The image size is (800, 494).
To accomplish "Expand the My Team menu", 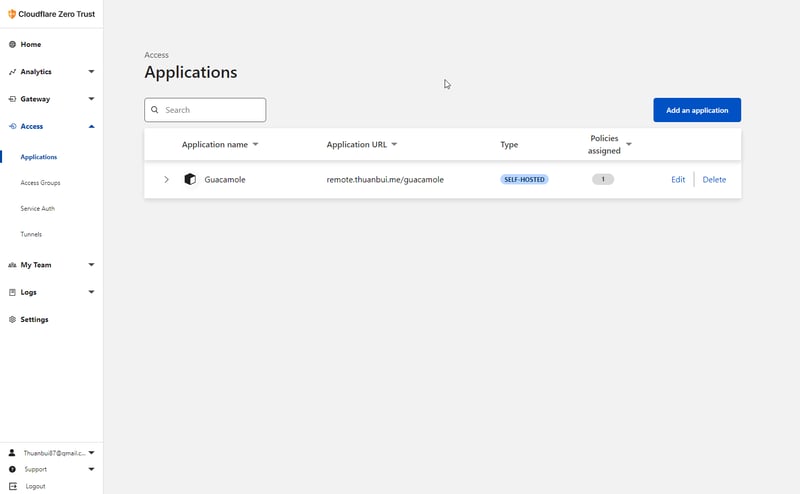I will 91,265.
